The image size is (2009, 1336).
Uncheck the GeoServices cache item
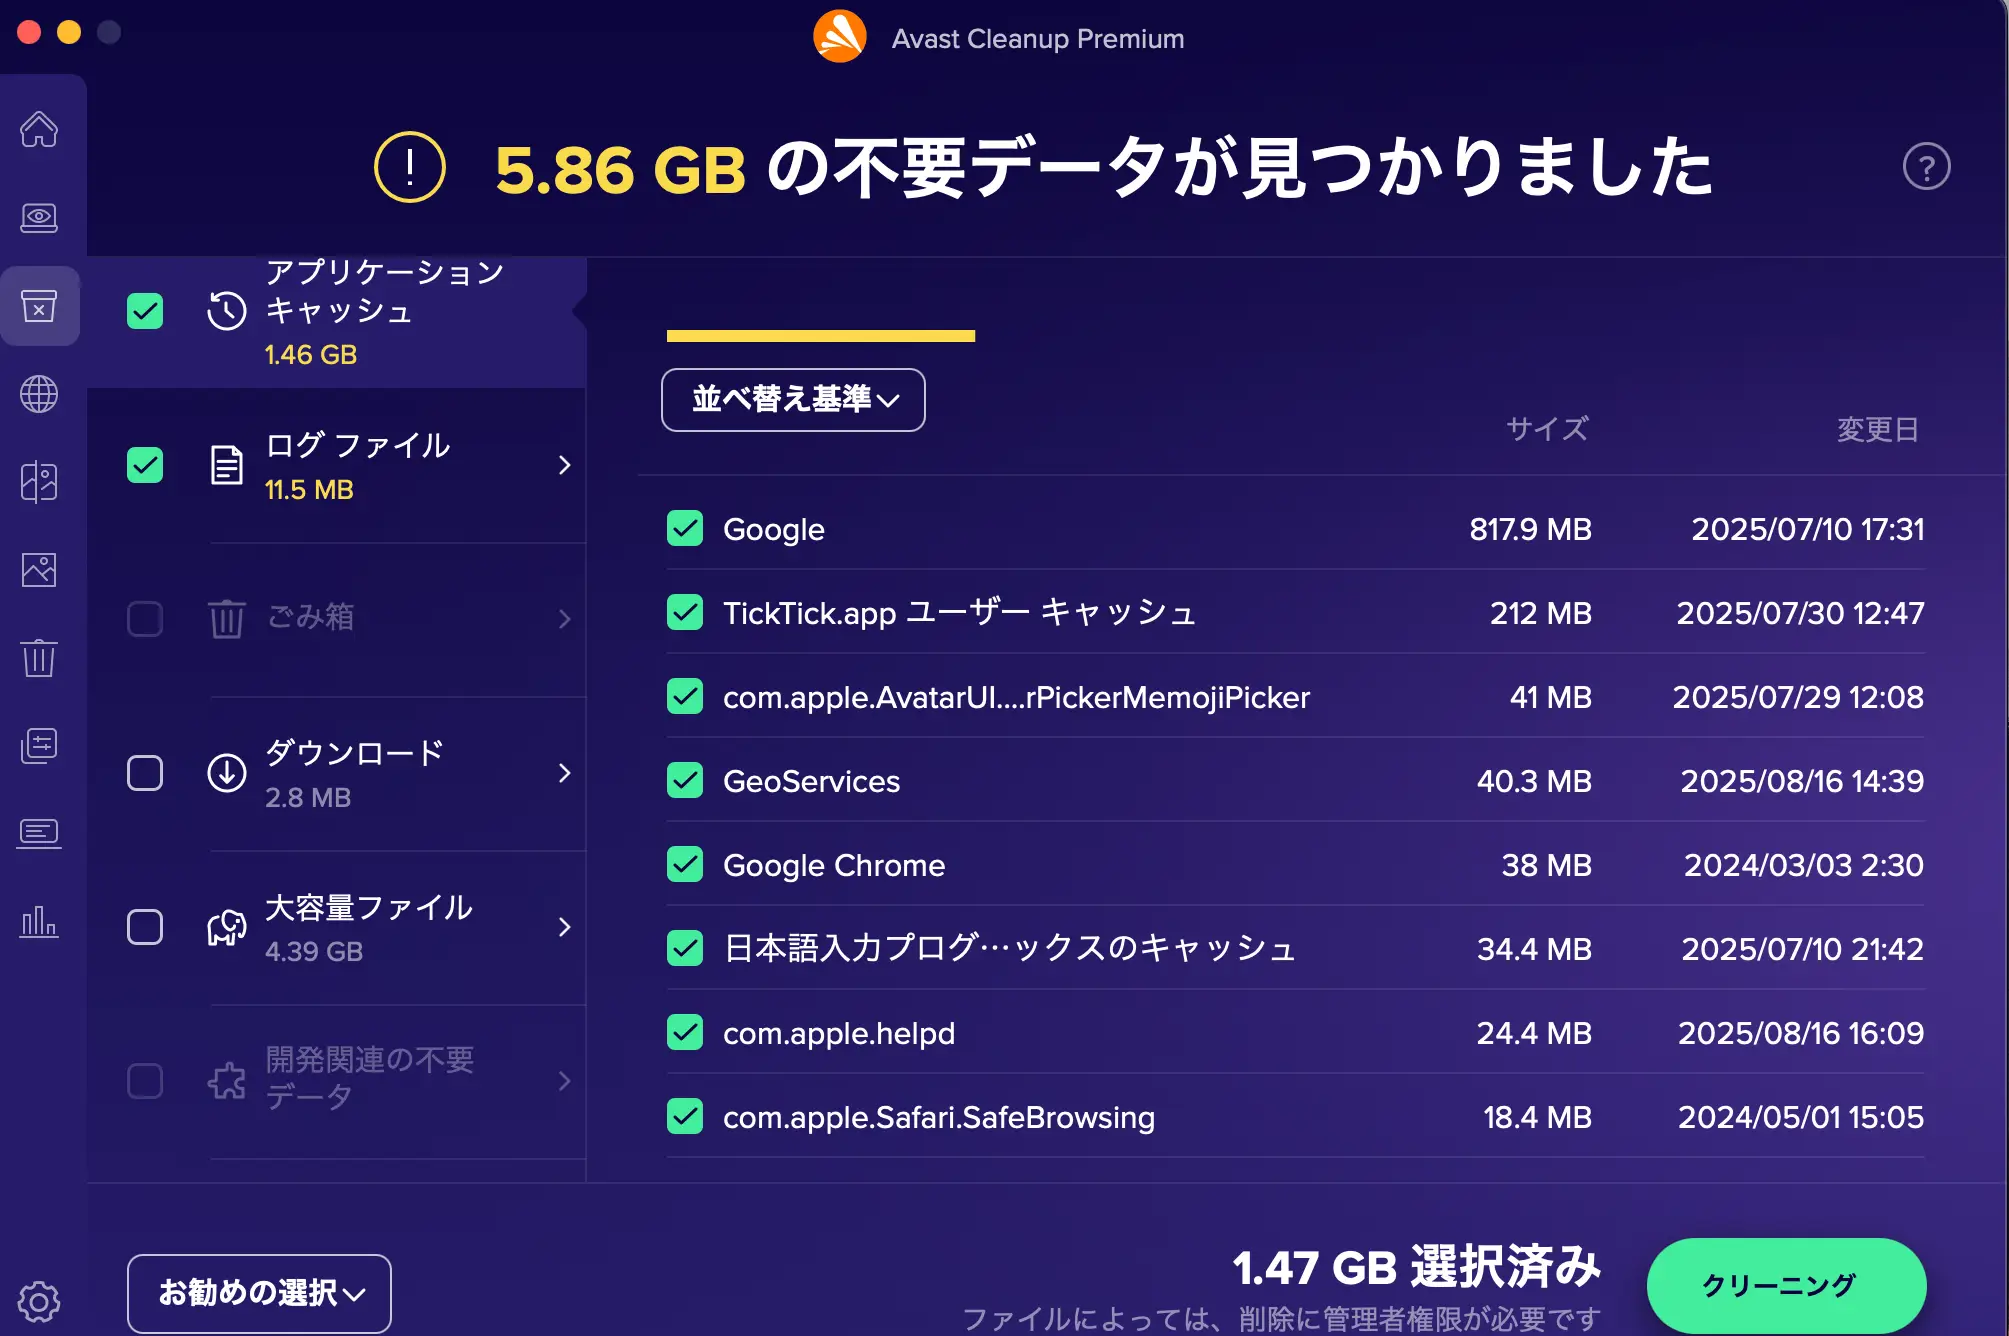click(x=685, y=780)
